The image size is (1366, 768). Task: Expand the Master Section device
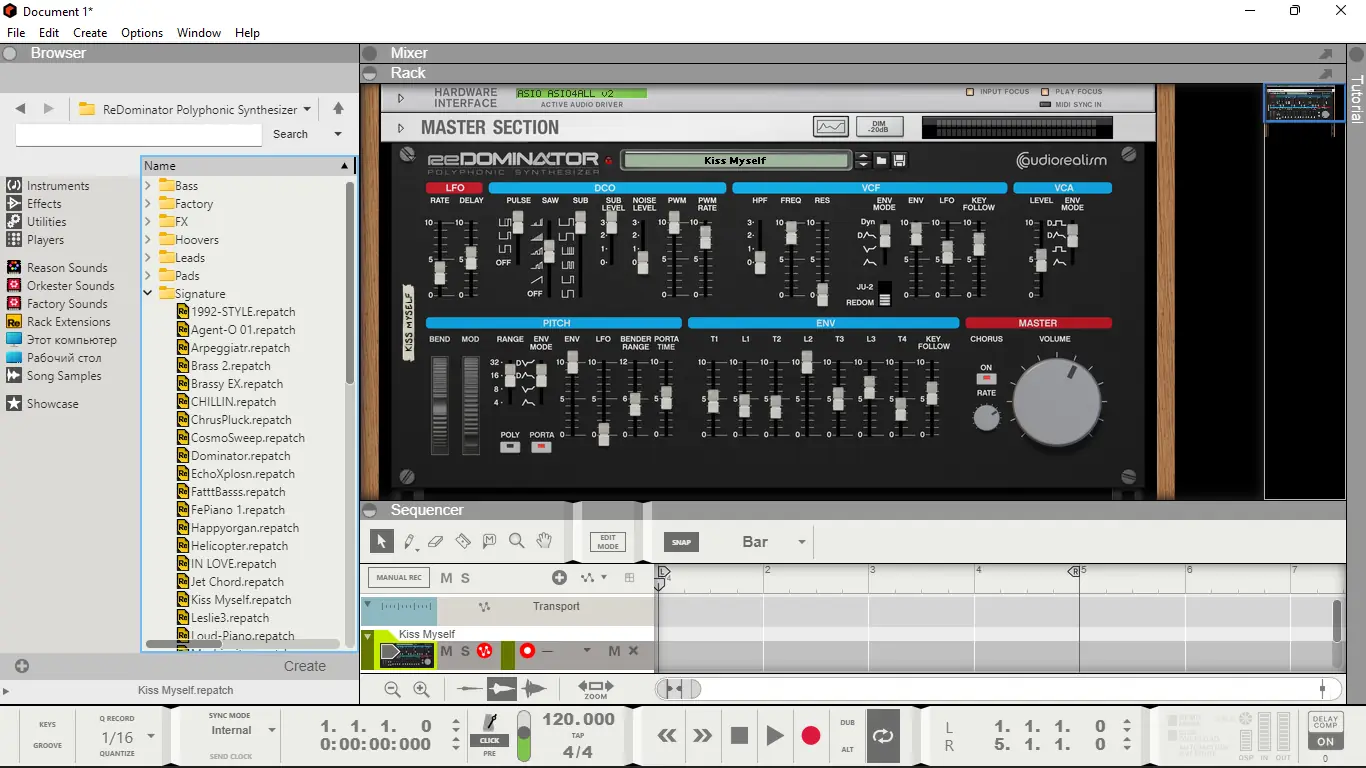click(401, 128)
